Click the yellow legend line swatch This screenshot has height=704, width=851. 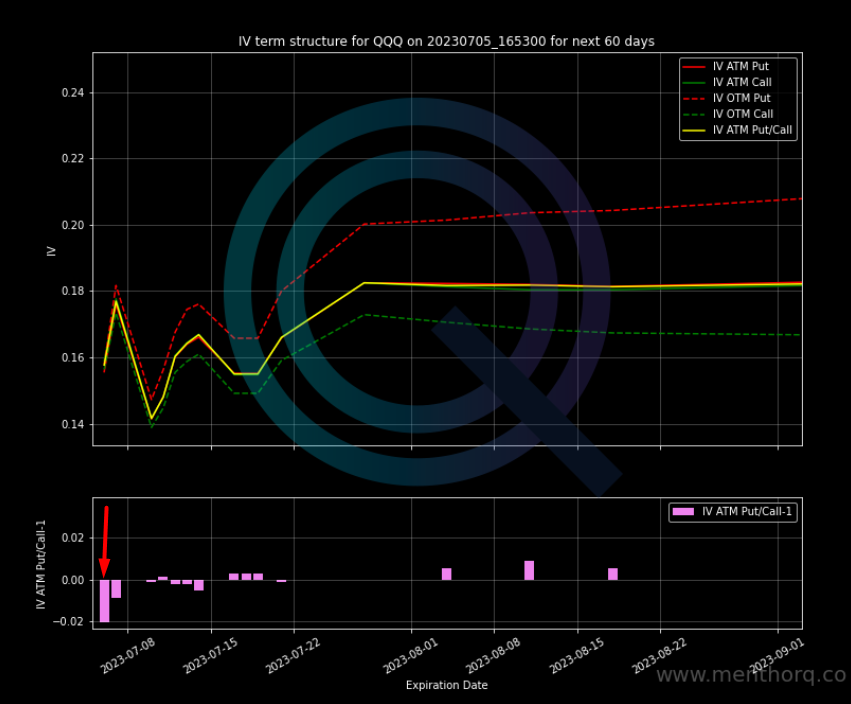[x=694, y=130]
